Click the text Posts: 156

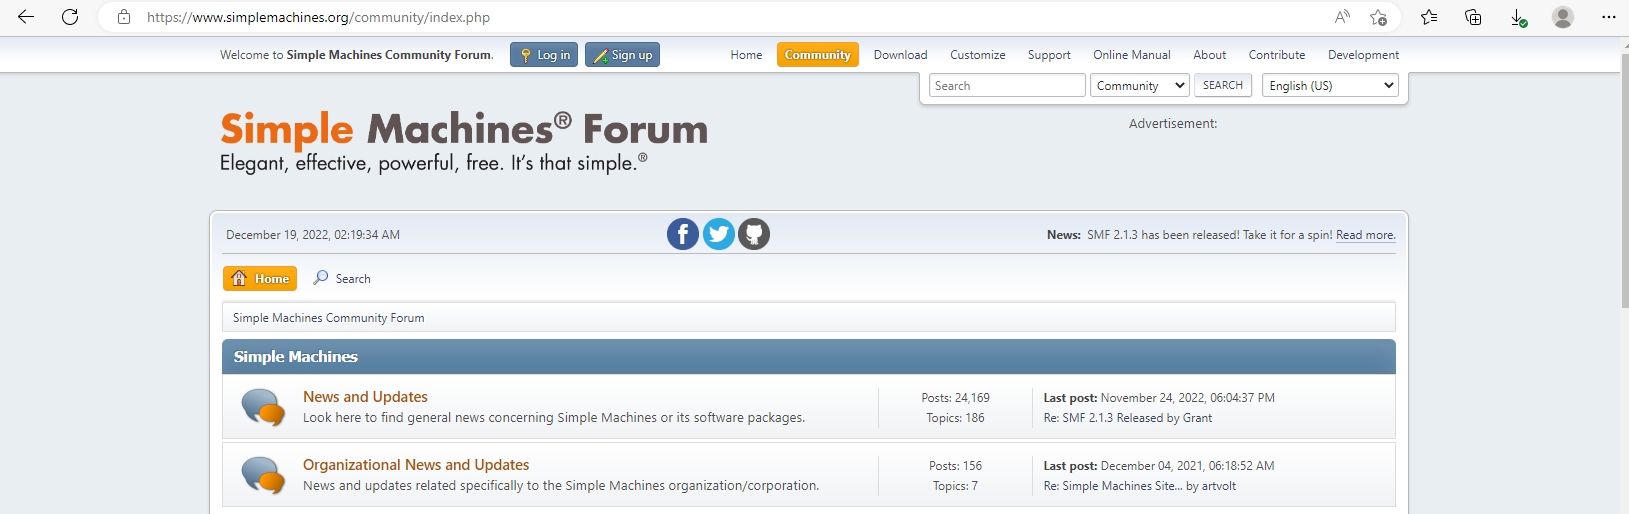(x=955, y=466)
